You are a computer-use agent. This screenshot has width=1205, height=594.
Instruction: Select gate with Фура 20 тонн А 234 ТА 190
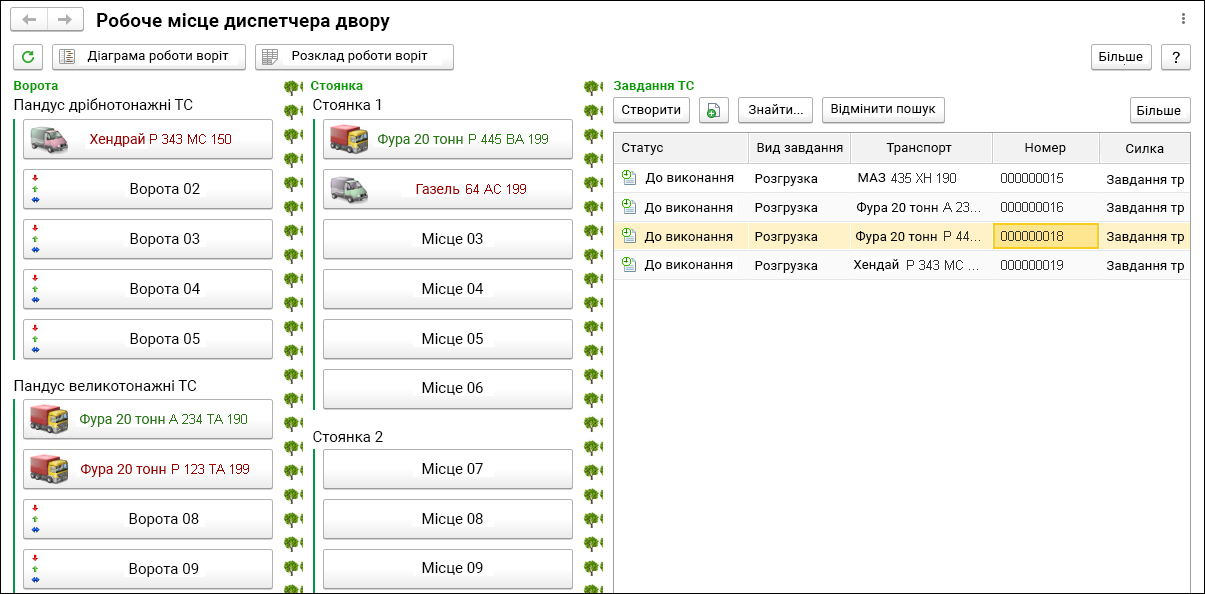[x=148, y=419]
